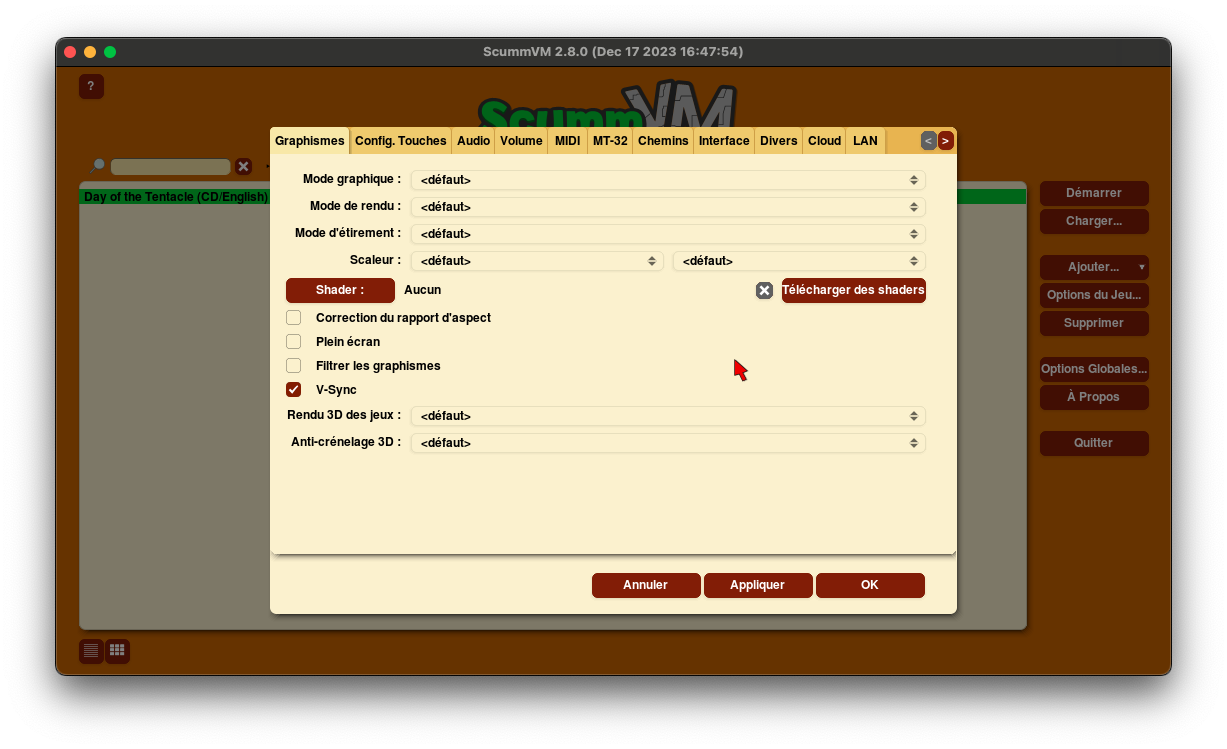Screen dimensions: 1227x749
Task: Switch to list view icon
Action: click(x=91, y=651)
